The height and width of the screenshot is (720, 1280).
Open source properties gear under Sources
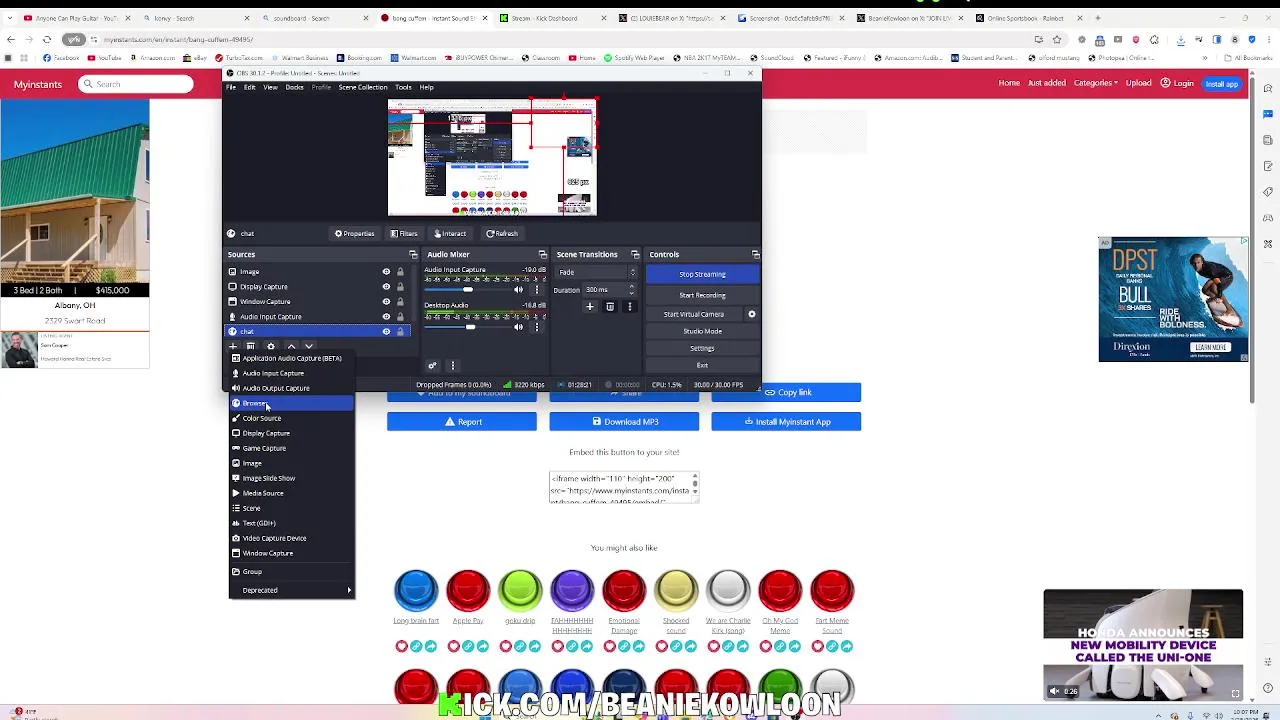pos(270,346)
